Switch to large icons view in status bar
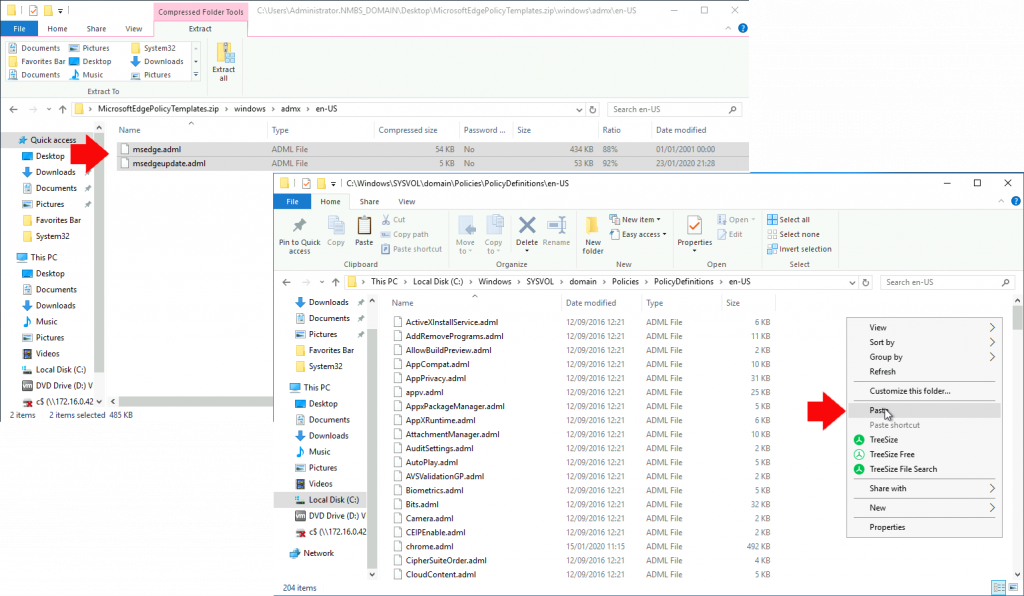This screenshot has width=1024, height=596. coord(1012,587)
